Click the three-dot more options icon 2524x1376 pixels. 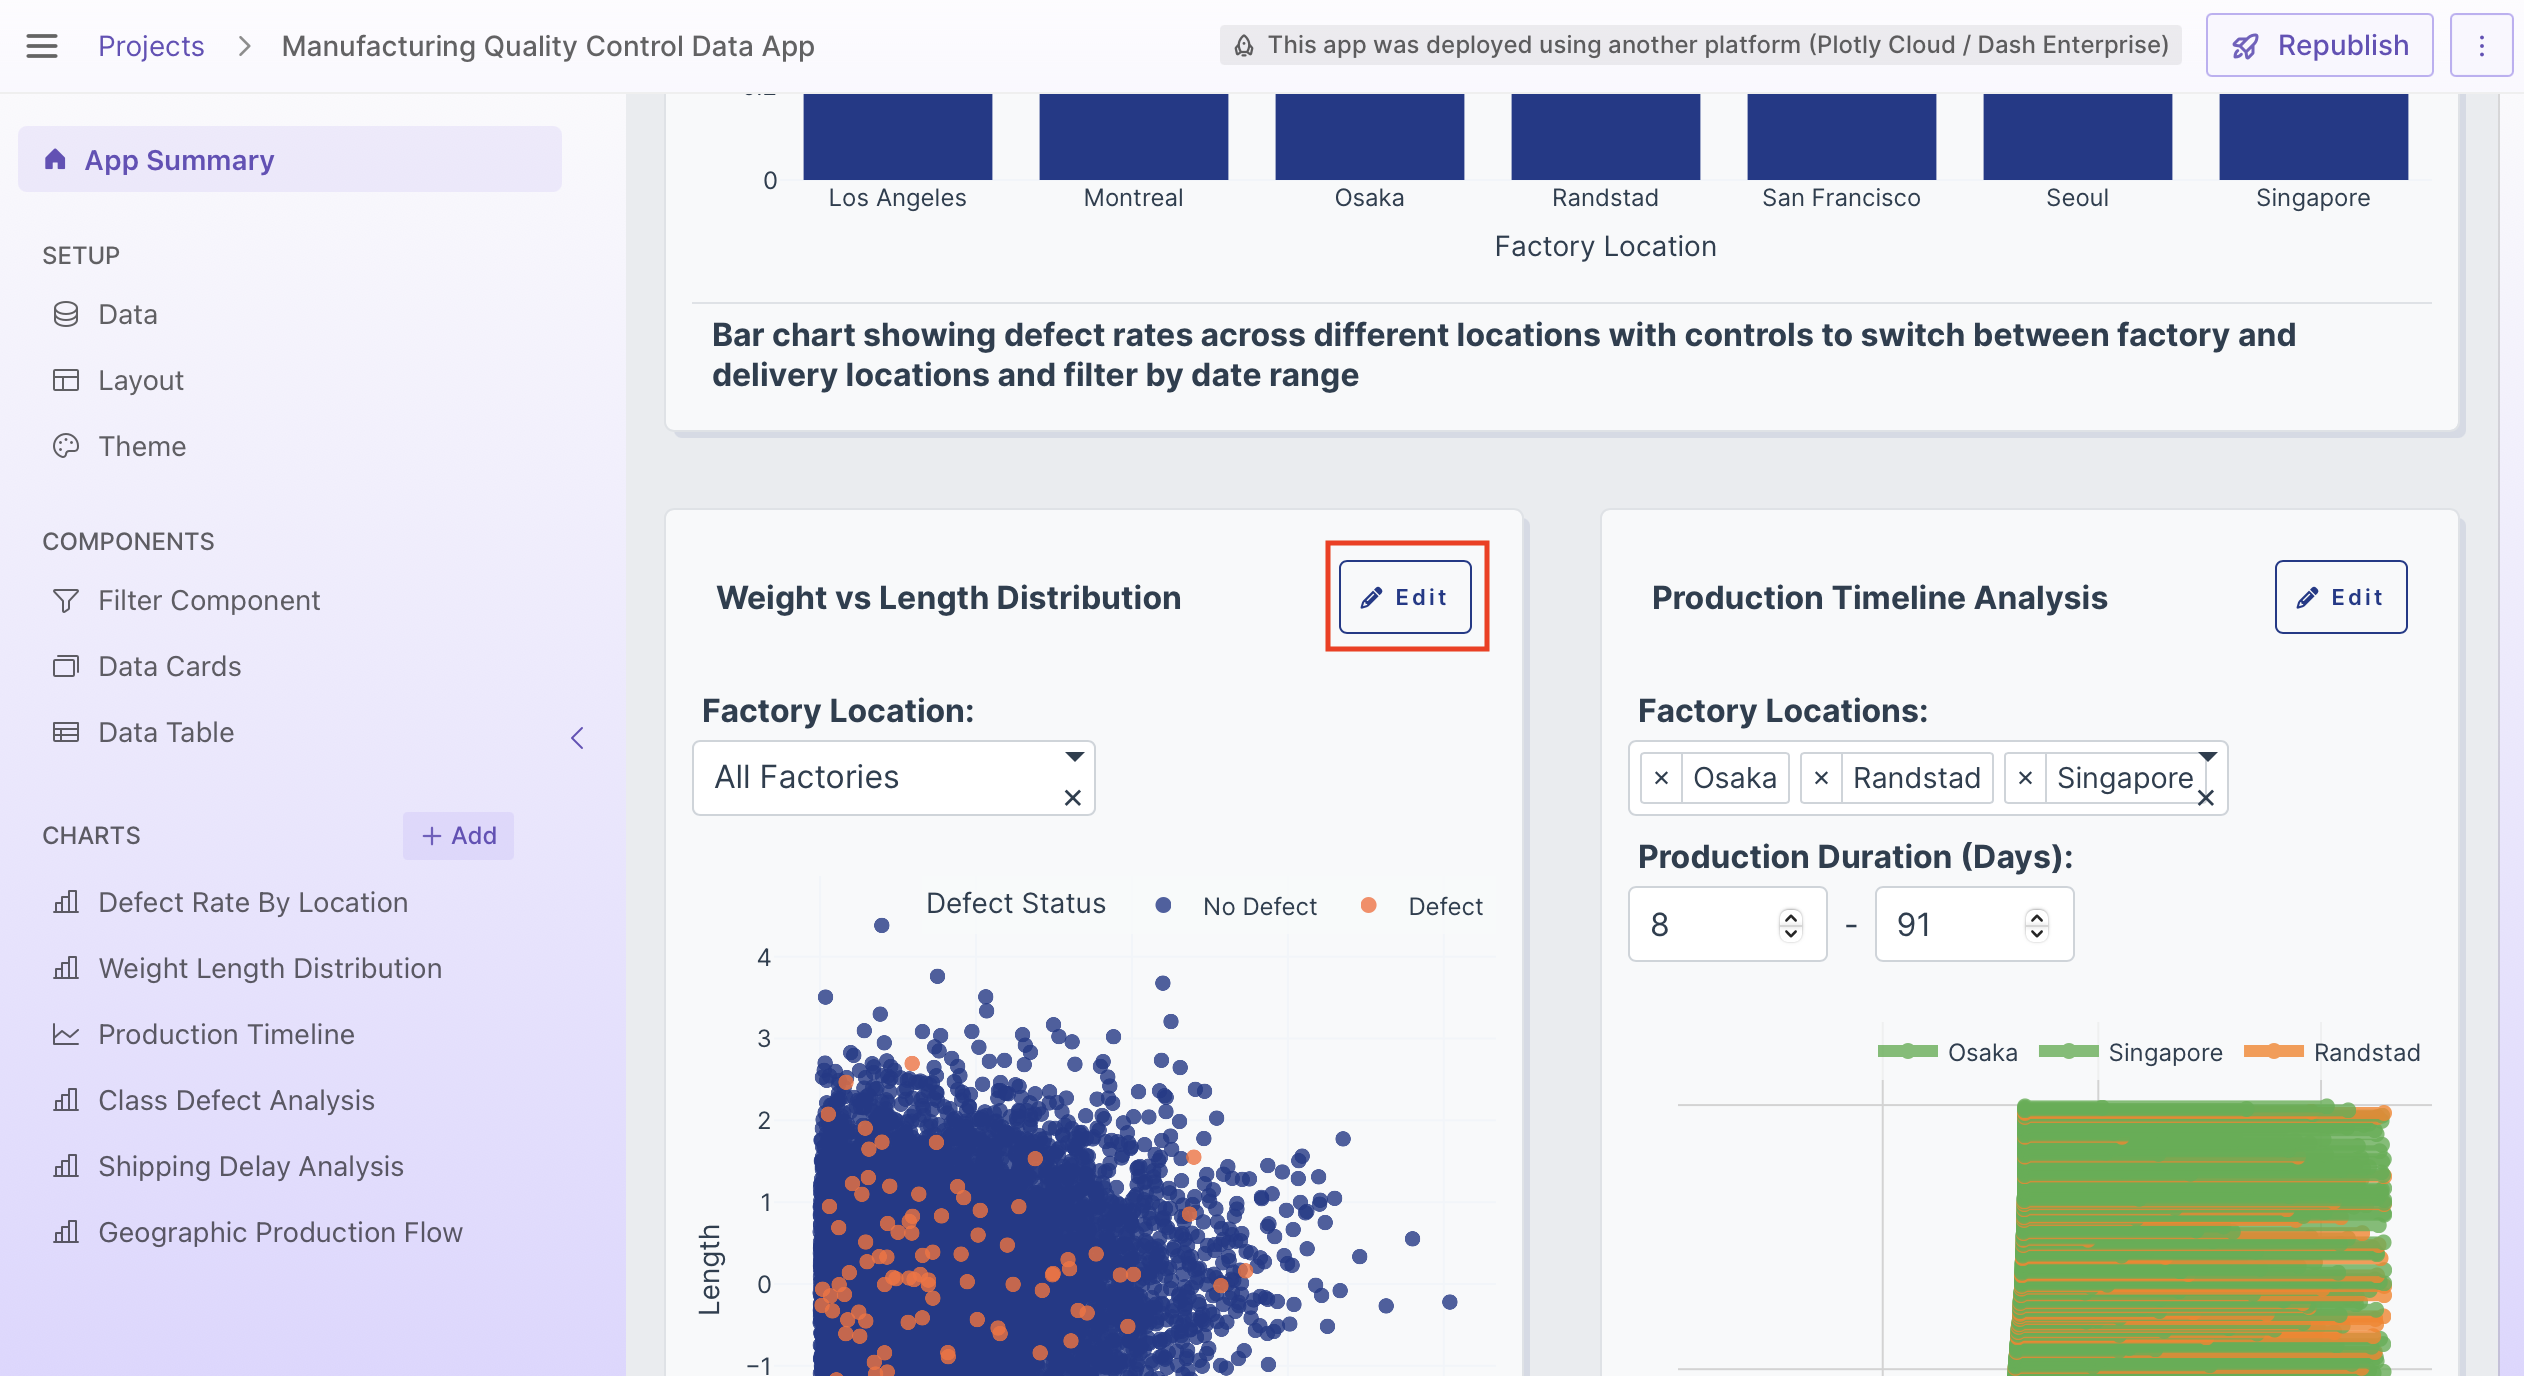pyautogui.click(x=2481, y=46)
